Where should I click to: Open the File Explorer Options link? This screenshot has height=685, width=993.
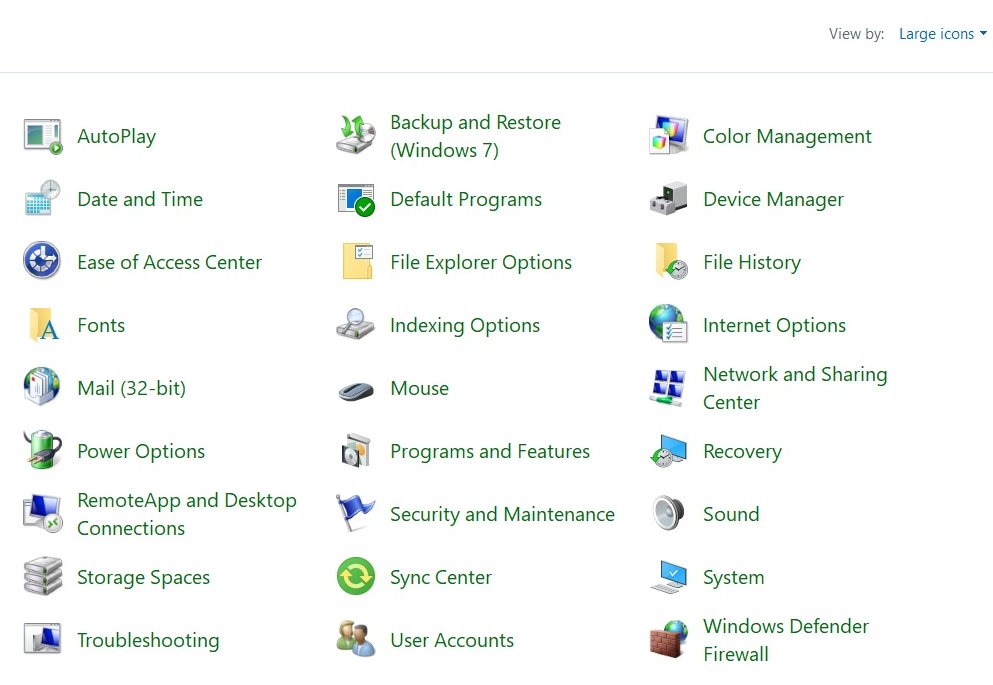coord(481,262)
